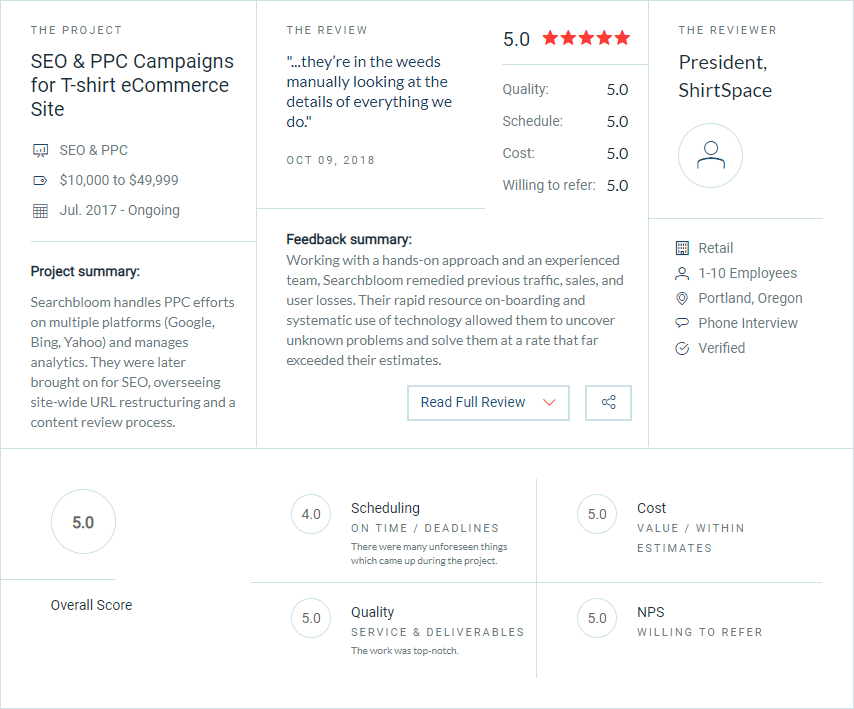Click the budget tag icon
Screen dimensions: 854x709
pos(40,181)
